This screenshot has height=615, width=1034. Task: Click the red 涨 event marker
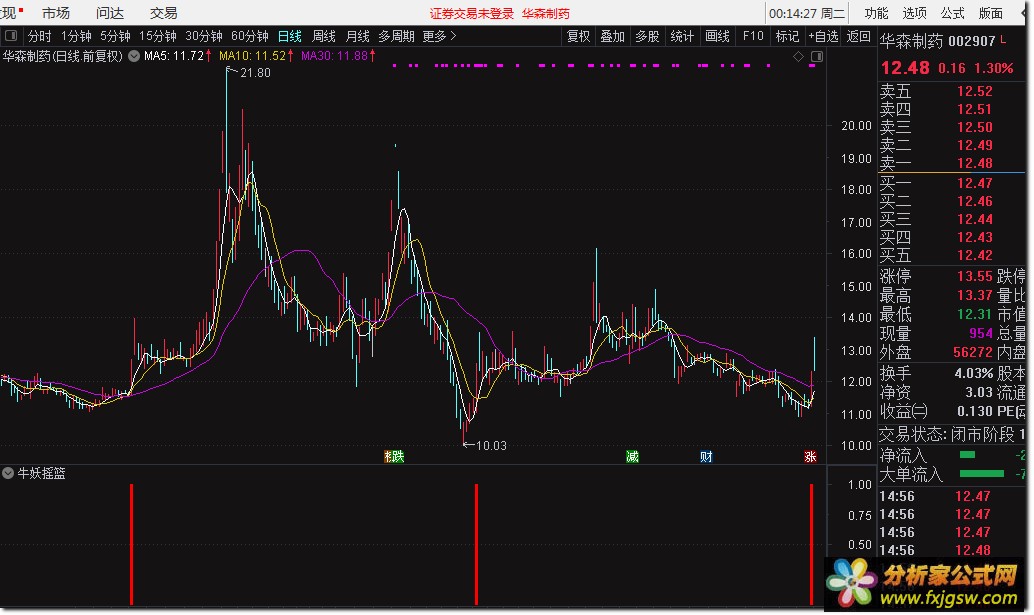pyautogui.click(x=810, y=456)
